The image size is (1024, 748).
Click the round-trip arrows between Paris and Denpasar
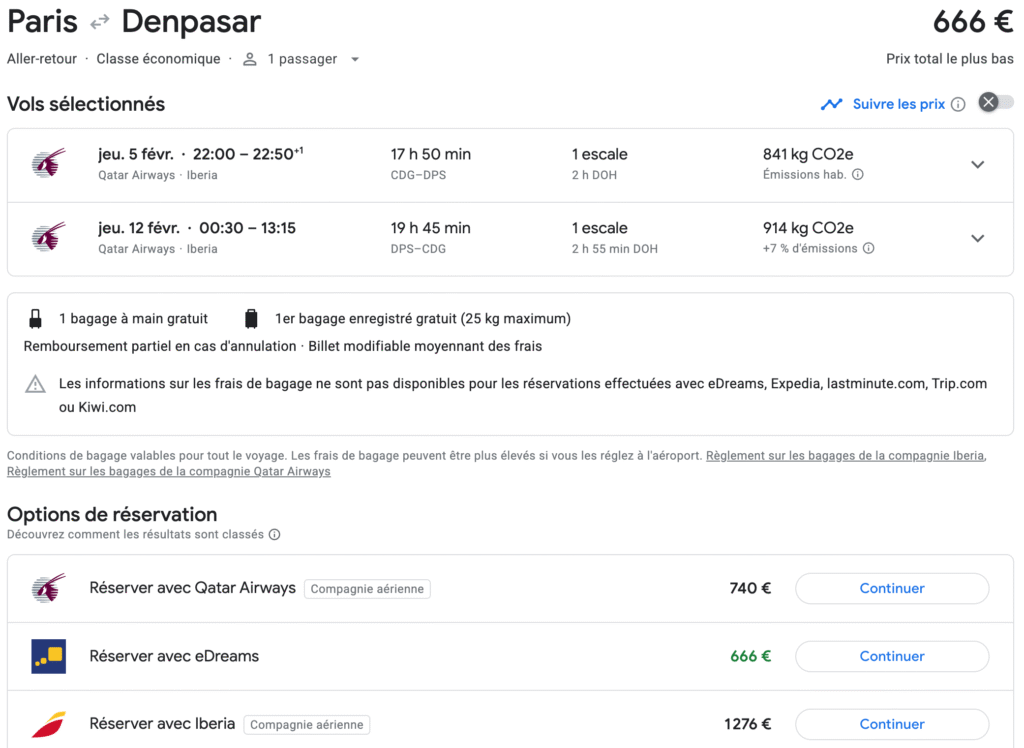(x=100, y=23)
